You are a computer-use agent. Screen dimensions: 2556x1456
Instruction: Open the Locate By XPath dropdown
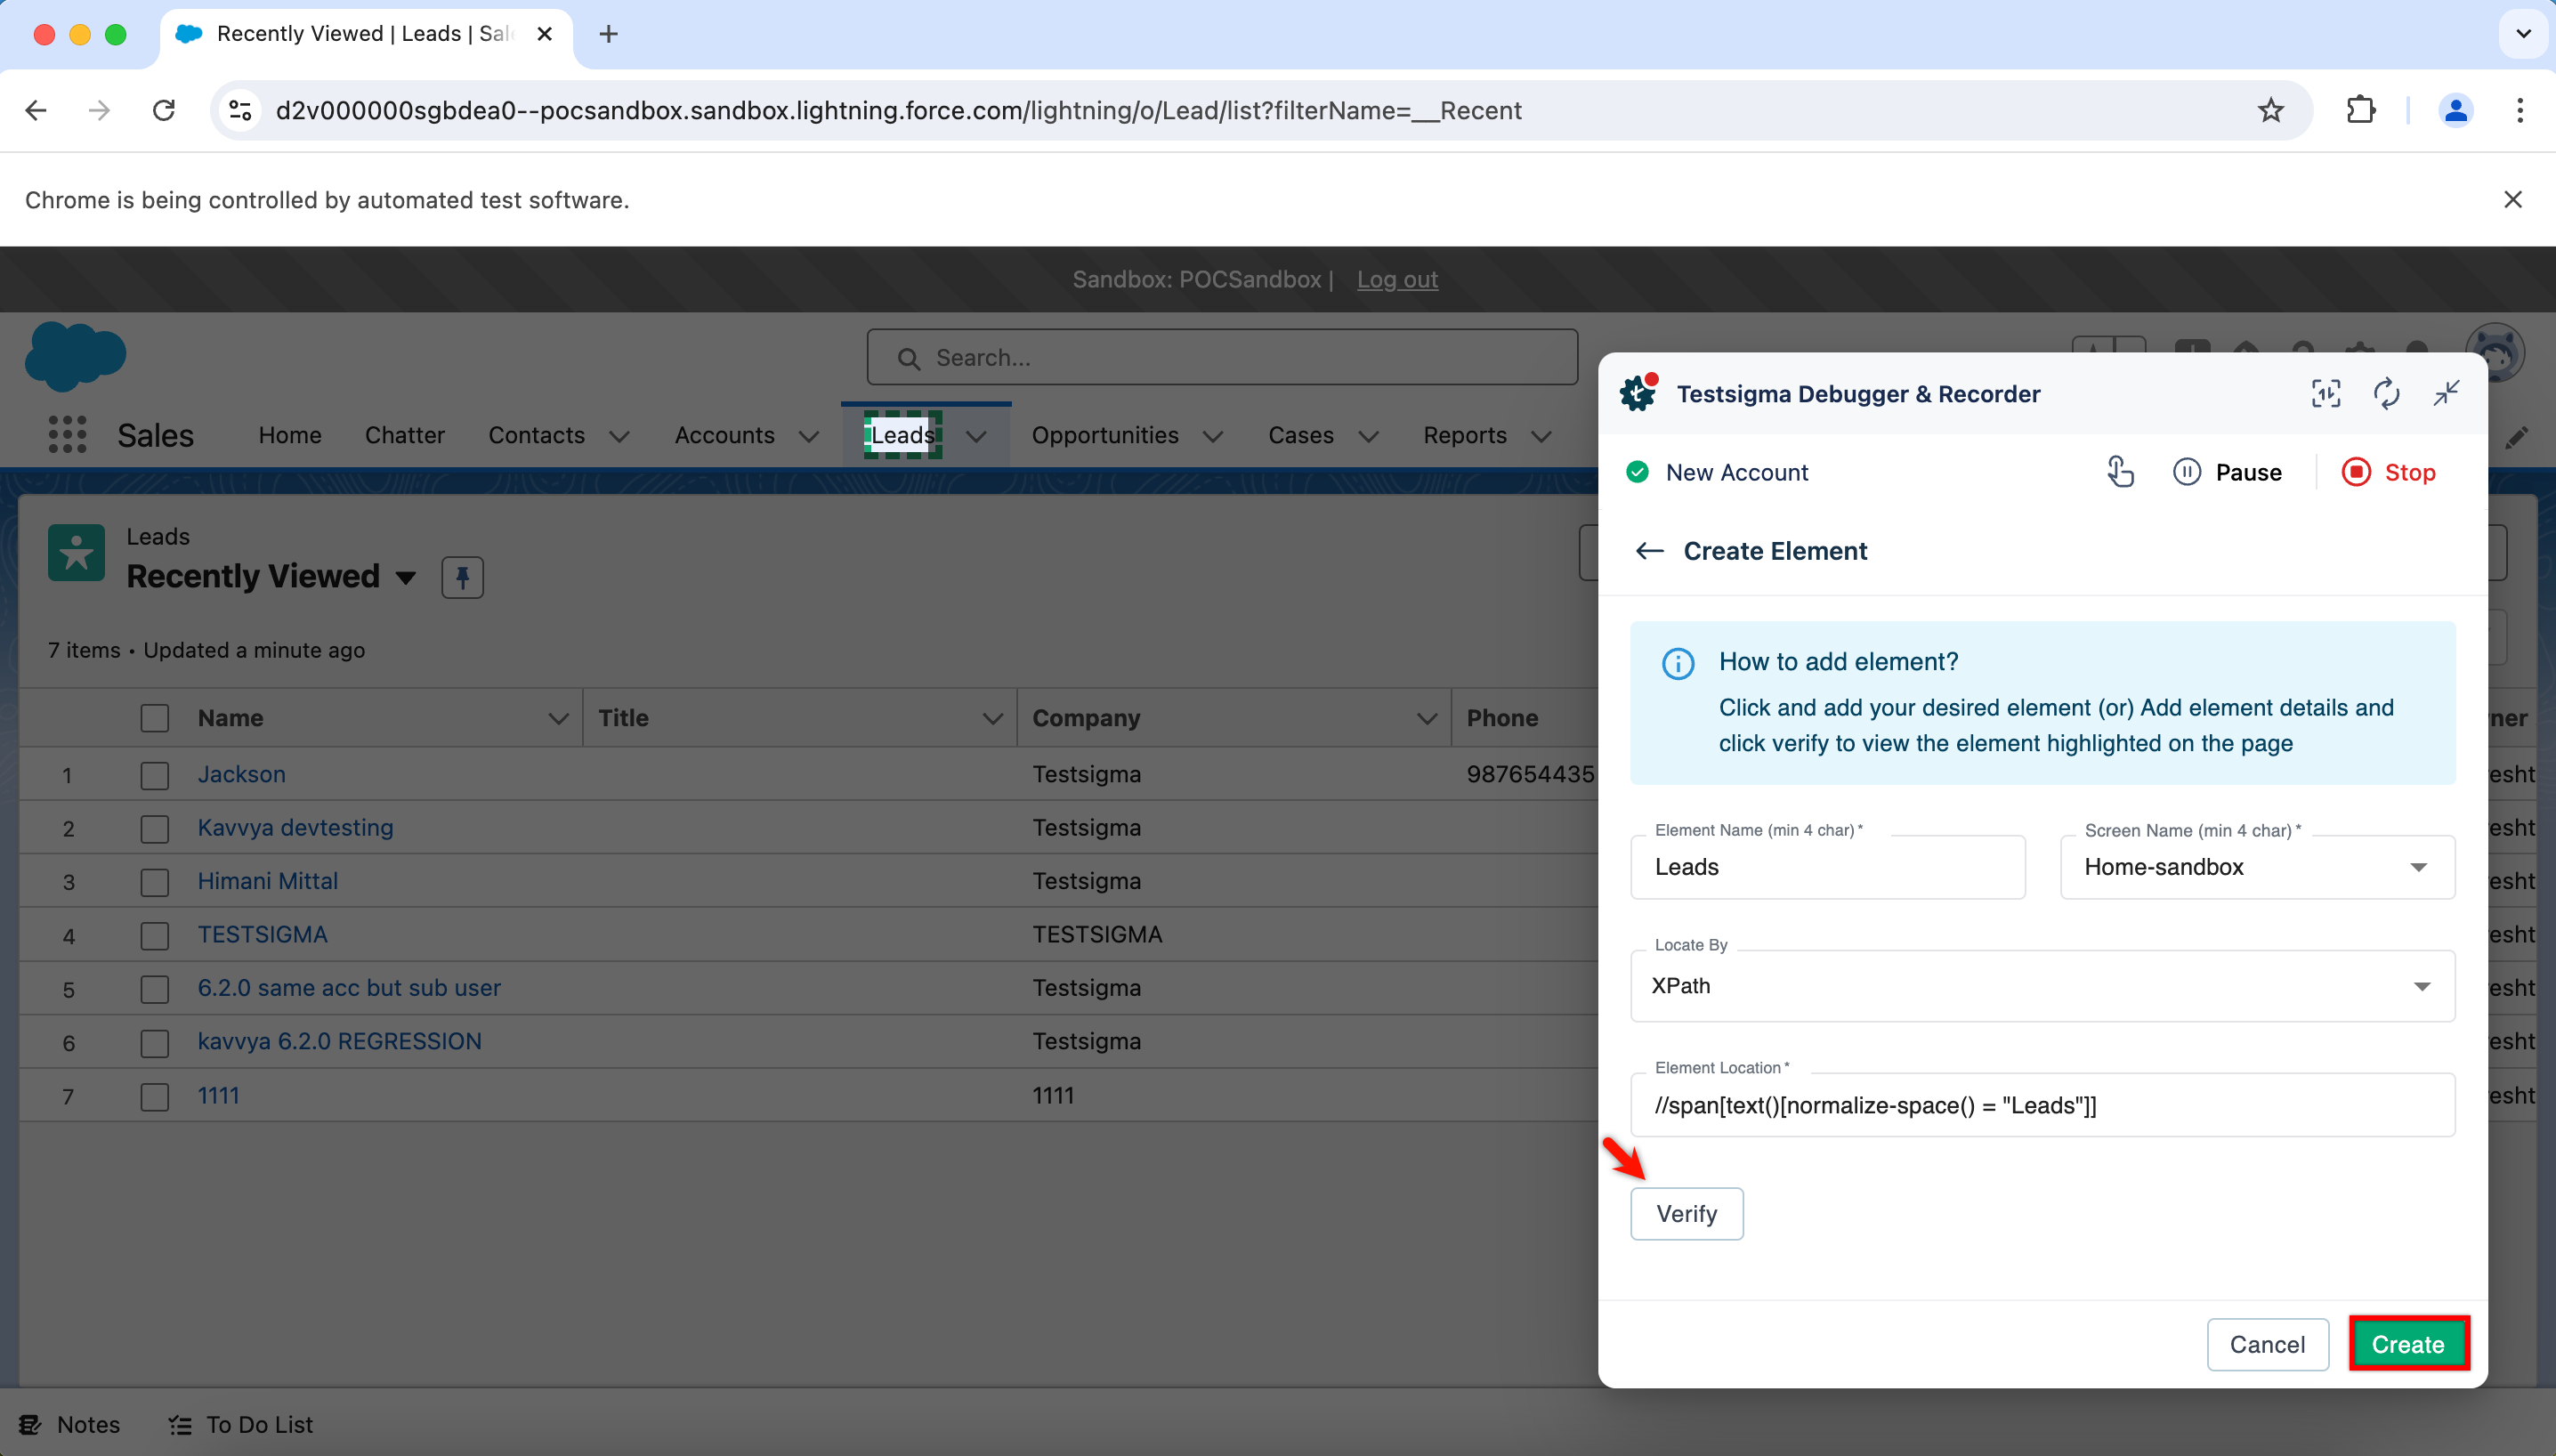tap(2042, 986)
